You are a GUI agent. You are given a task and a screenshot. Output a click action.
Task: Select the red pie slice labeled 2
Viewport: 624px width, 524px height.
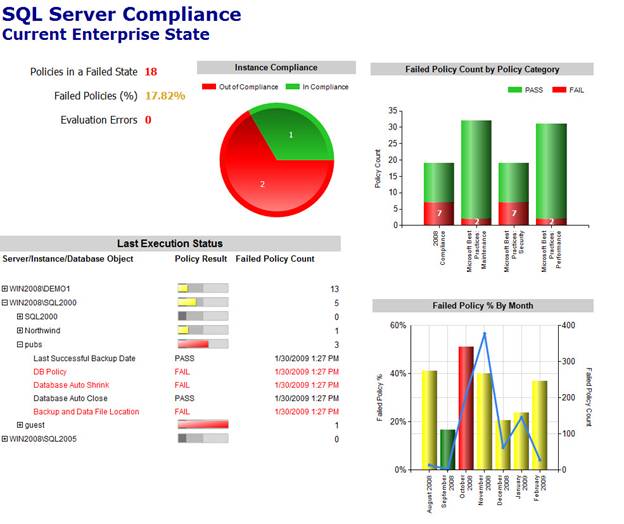pyautogui.click(x=263, y=183)
